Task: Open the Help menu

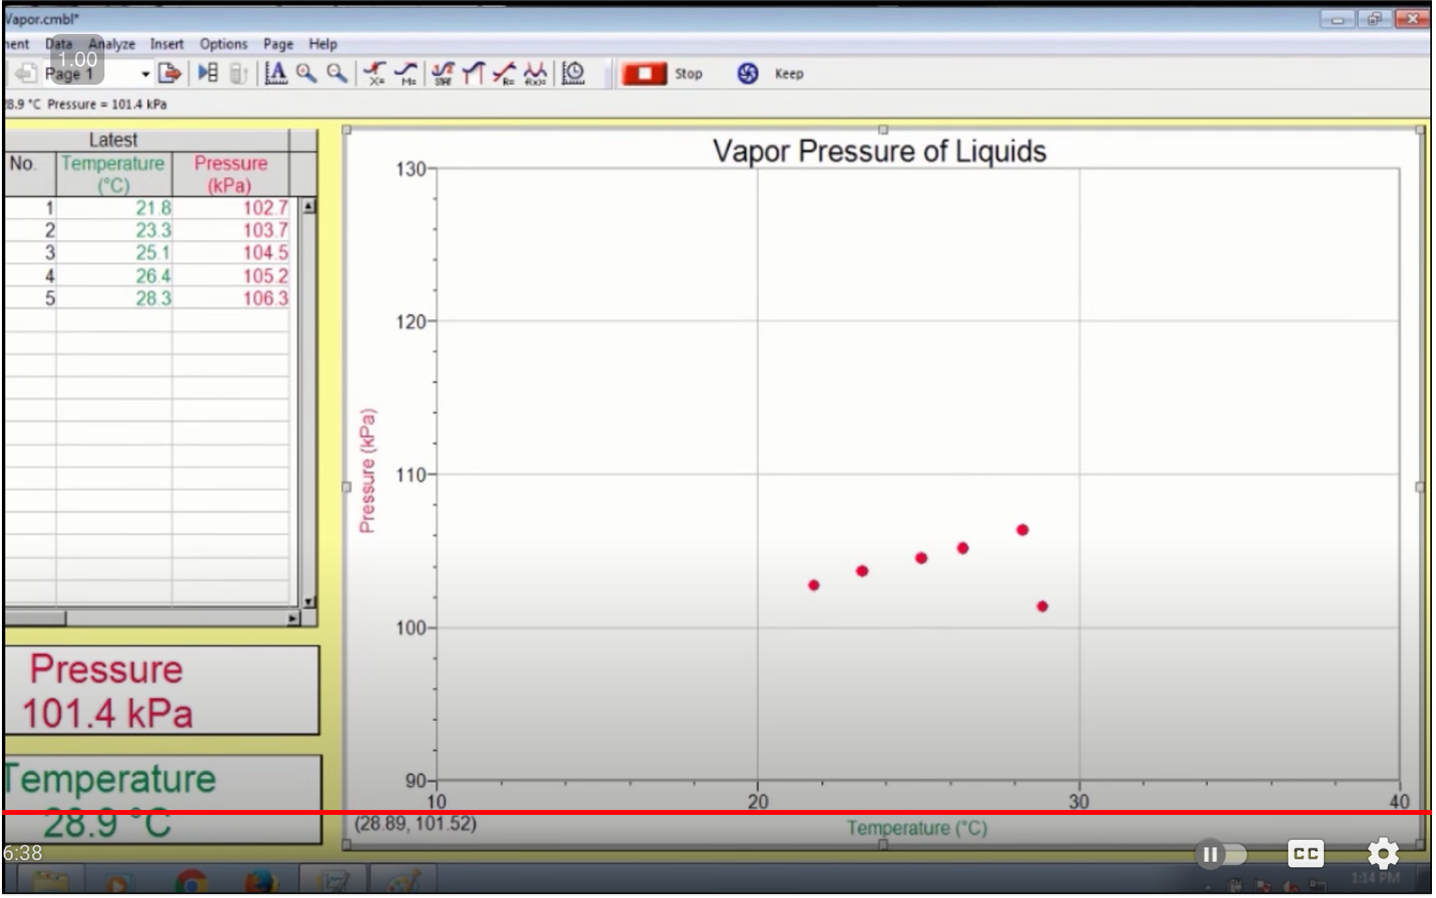Action: pyautogui.click(x=323, y=44)
